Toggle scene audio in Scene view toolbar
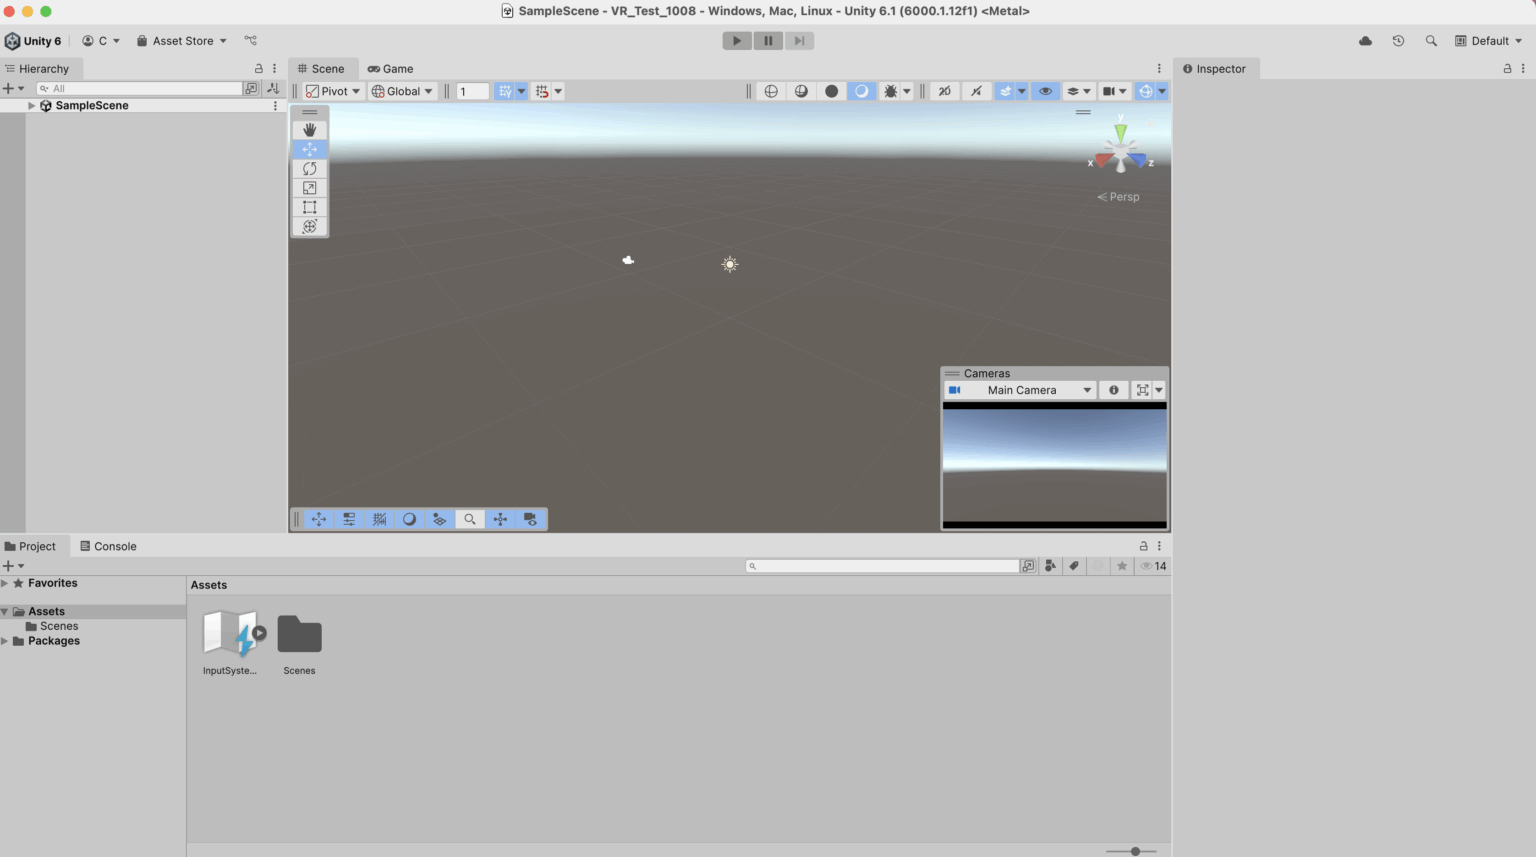 [976, 91]
